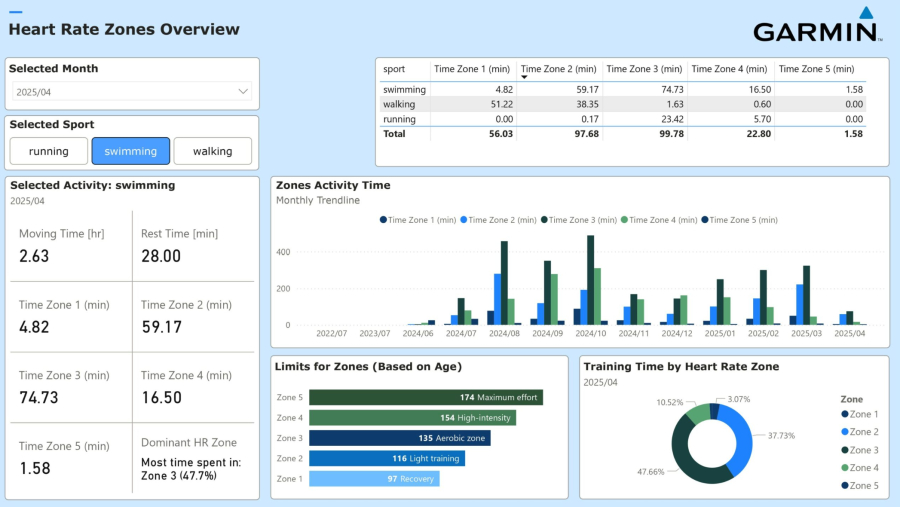The height and width of the screenshot is (507, 900).
Task: Sort table by the sport column header
Action: tap(394, 69)
